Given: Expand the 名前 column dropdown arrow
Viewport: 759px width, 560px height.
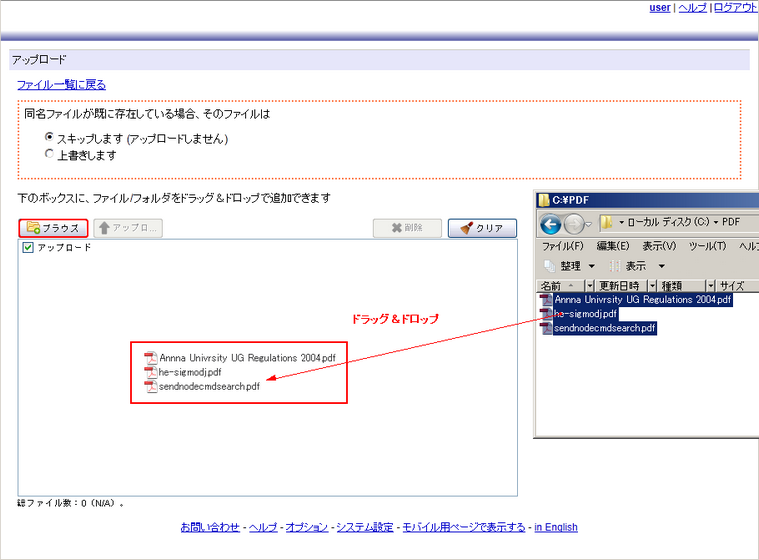Looking at the screenshot, I should (x=587, y=285).
